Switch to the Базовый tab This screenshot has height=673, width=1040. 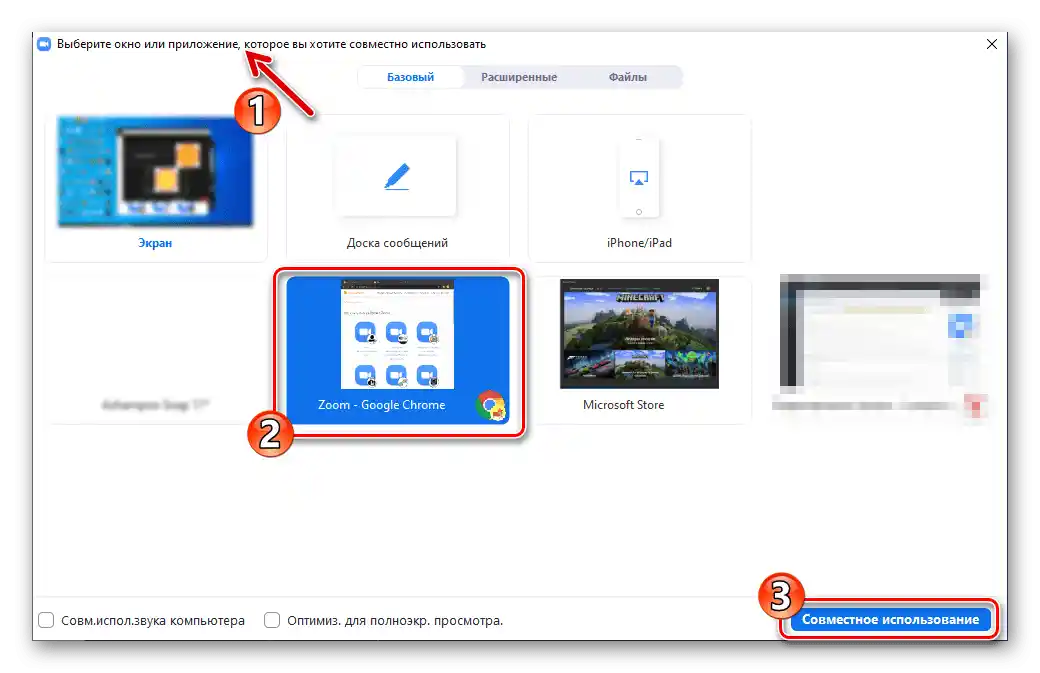(x=411, y=77)
